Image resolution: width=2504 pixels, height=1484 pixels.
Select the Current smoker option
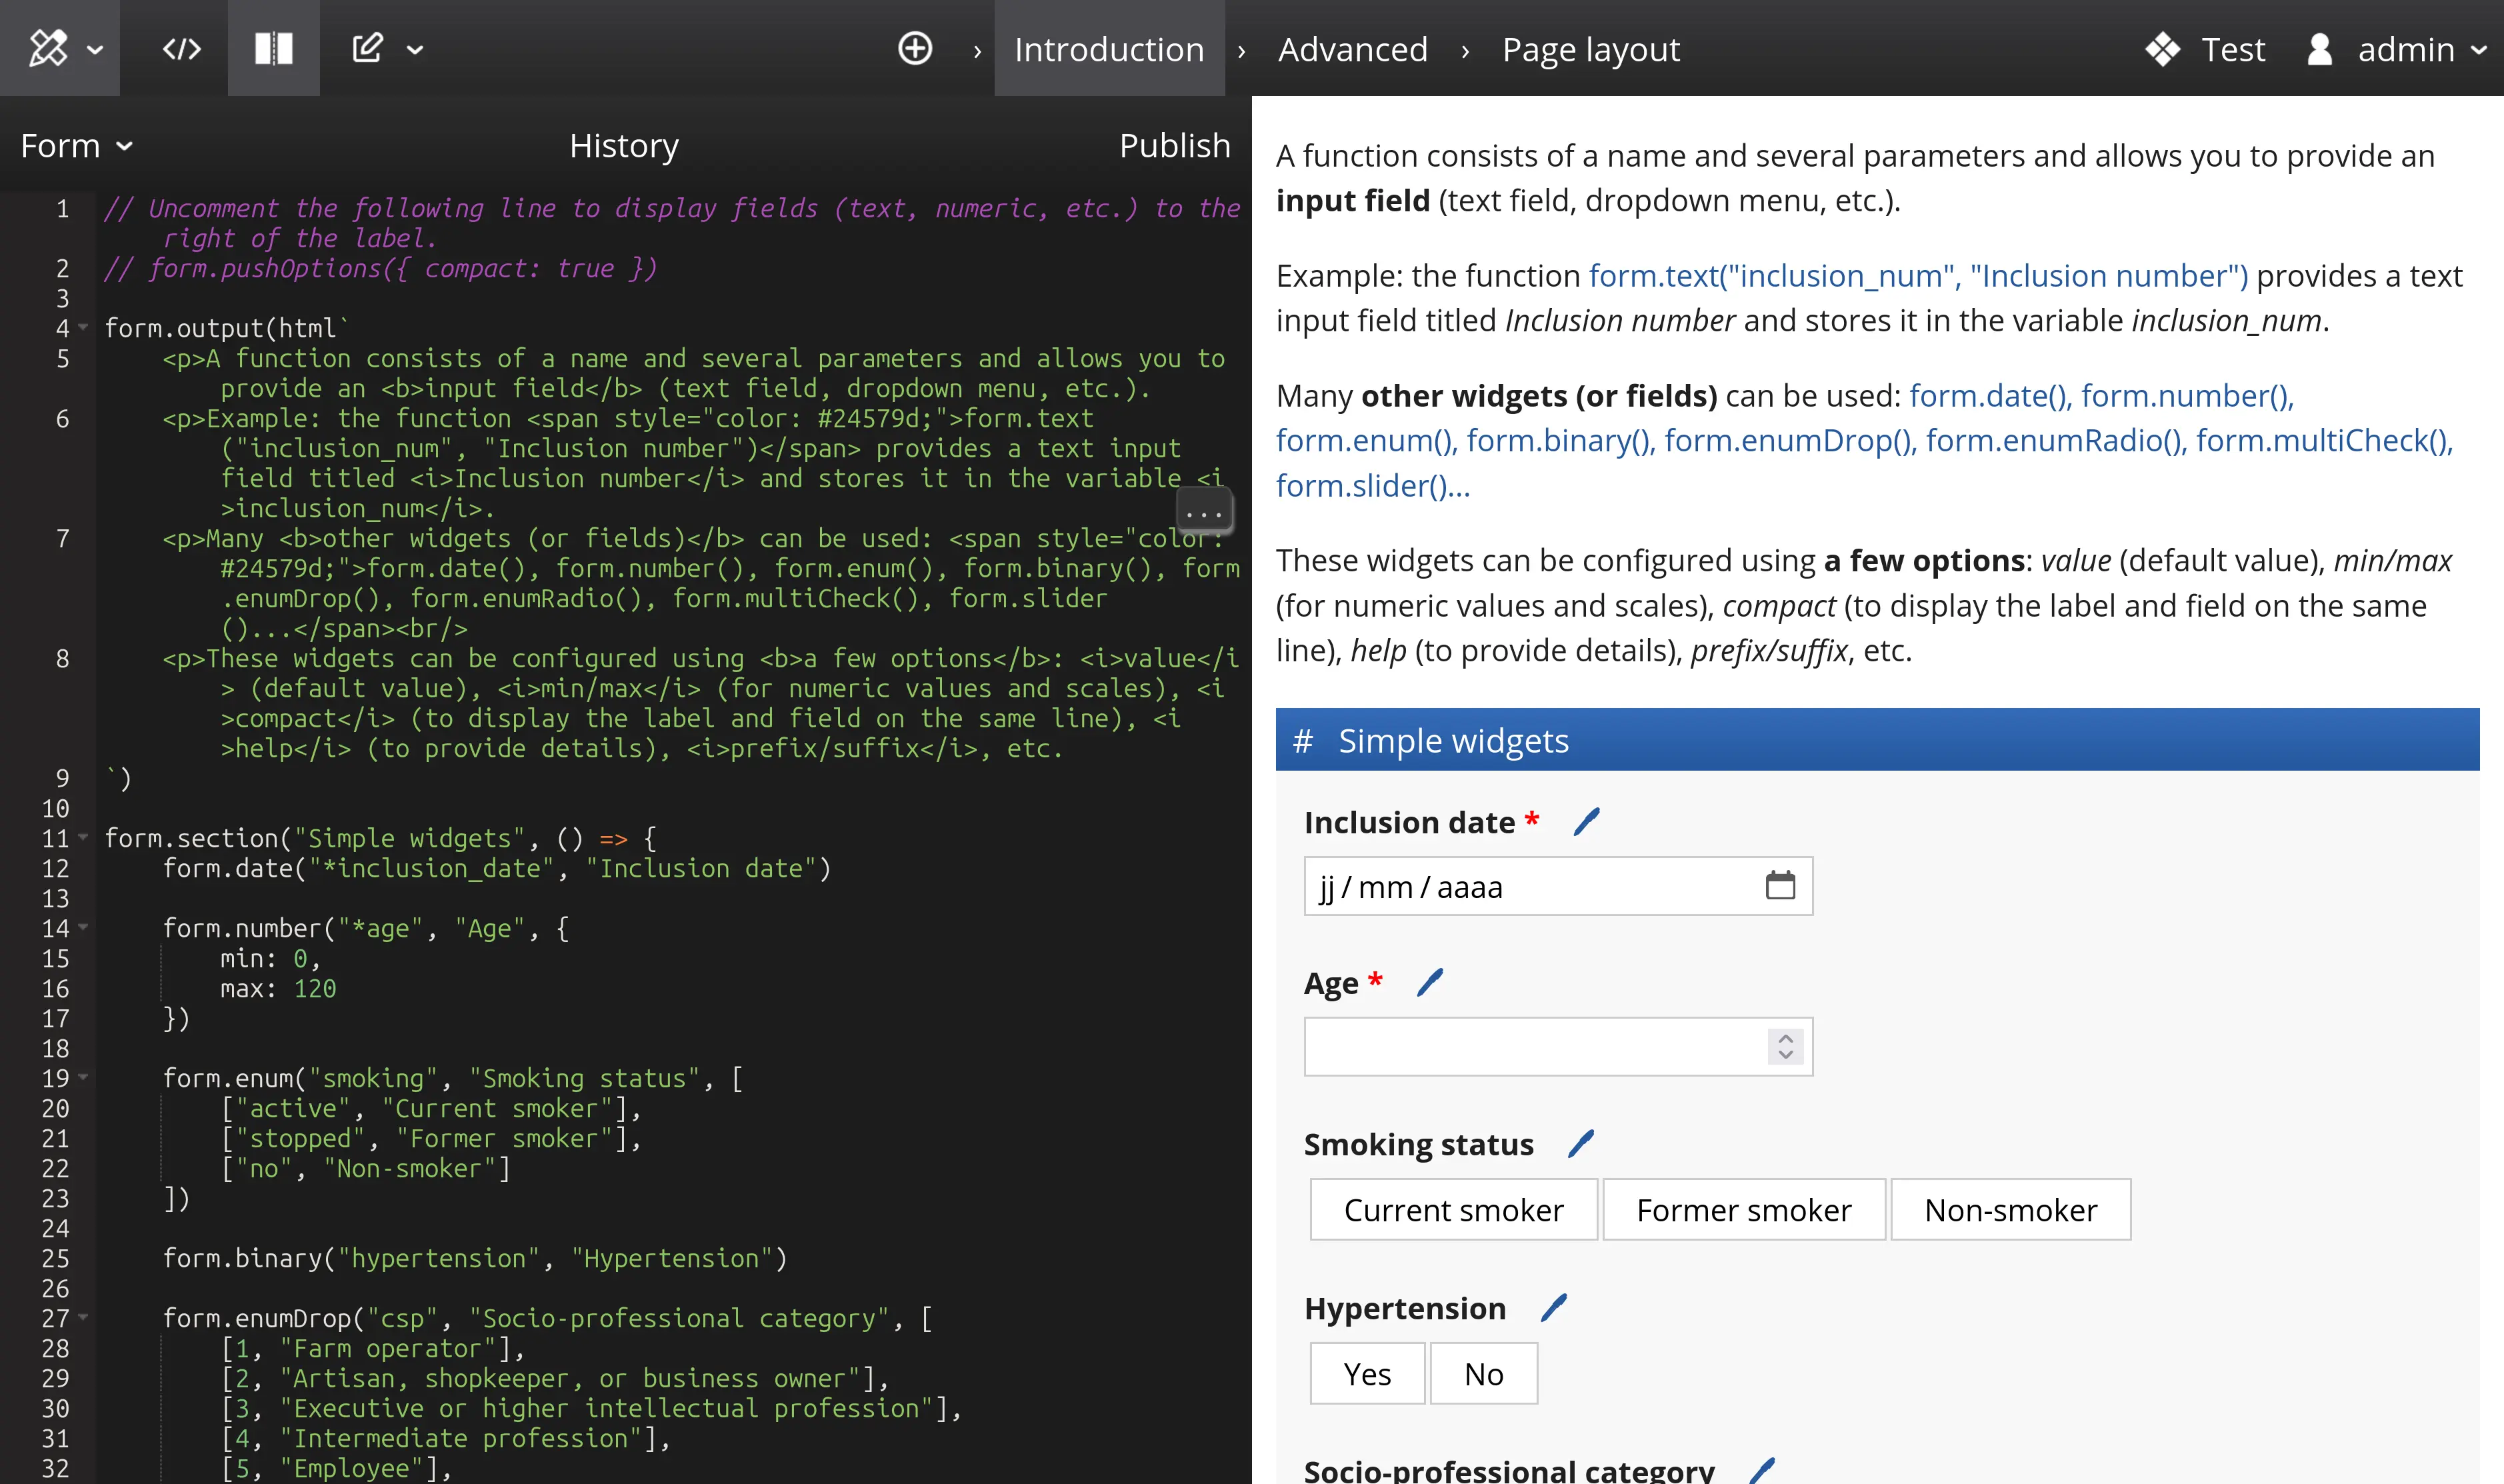(x=1453, y=1210)
